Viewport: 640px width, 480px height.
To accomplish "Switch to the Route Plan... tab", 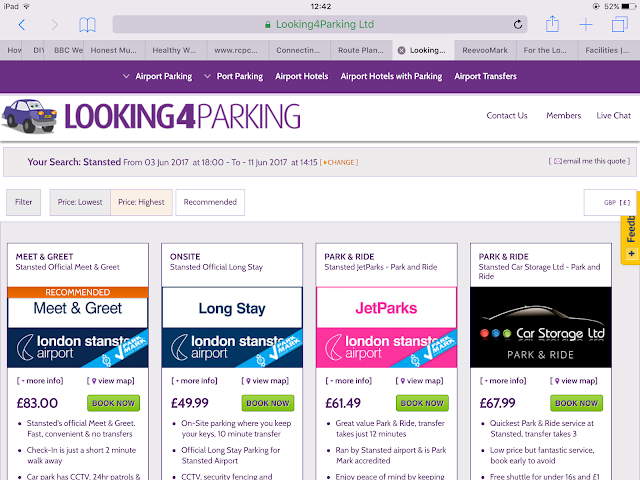I will click(361, 50).
